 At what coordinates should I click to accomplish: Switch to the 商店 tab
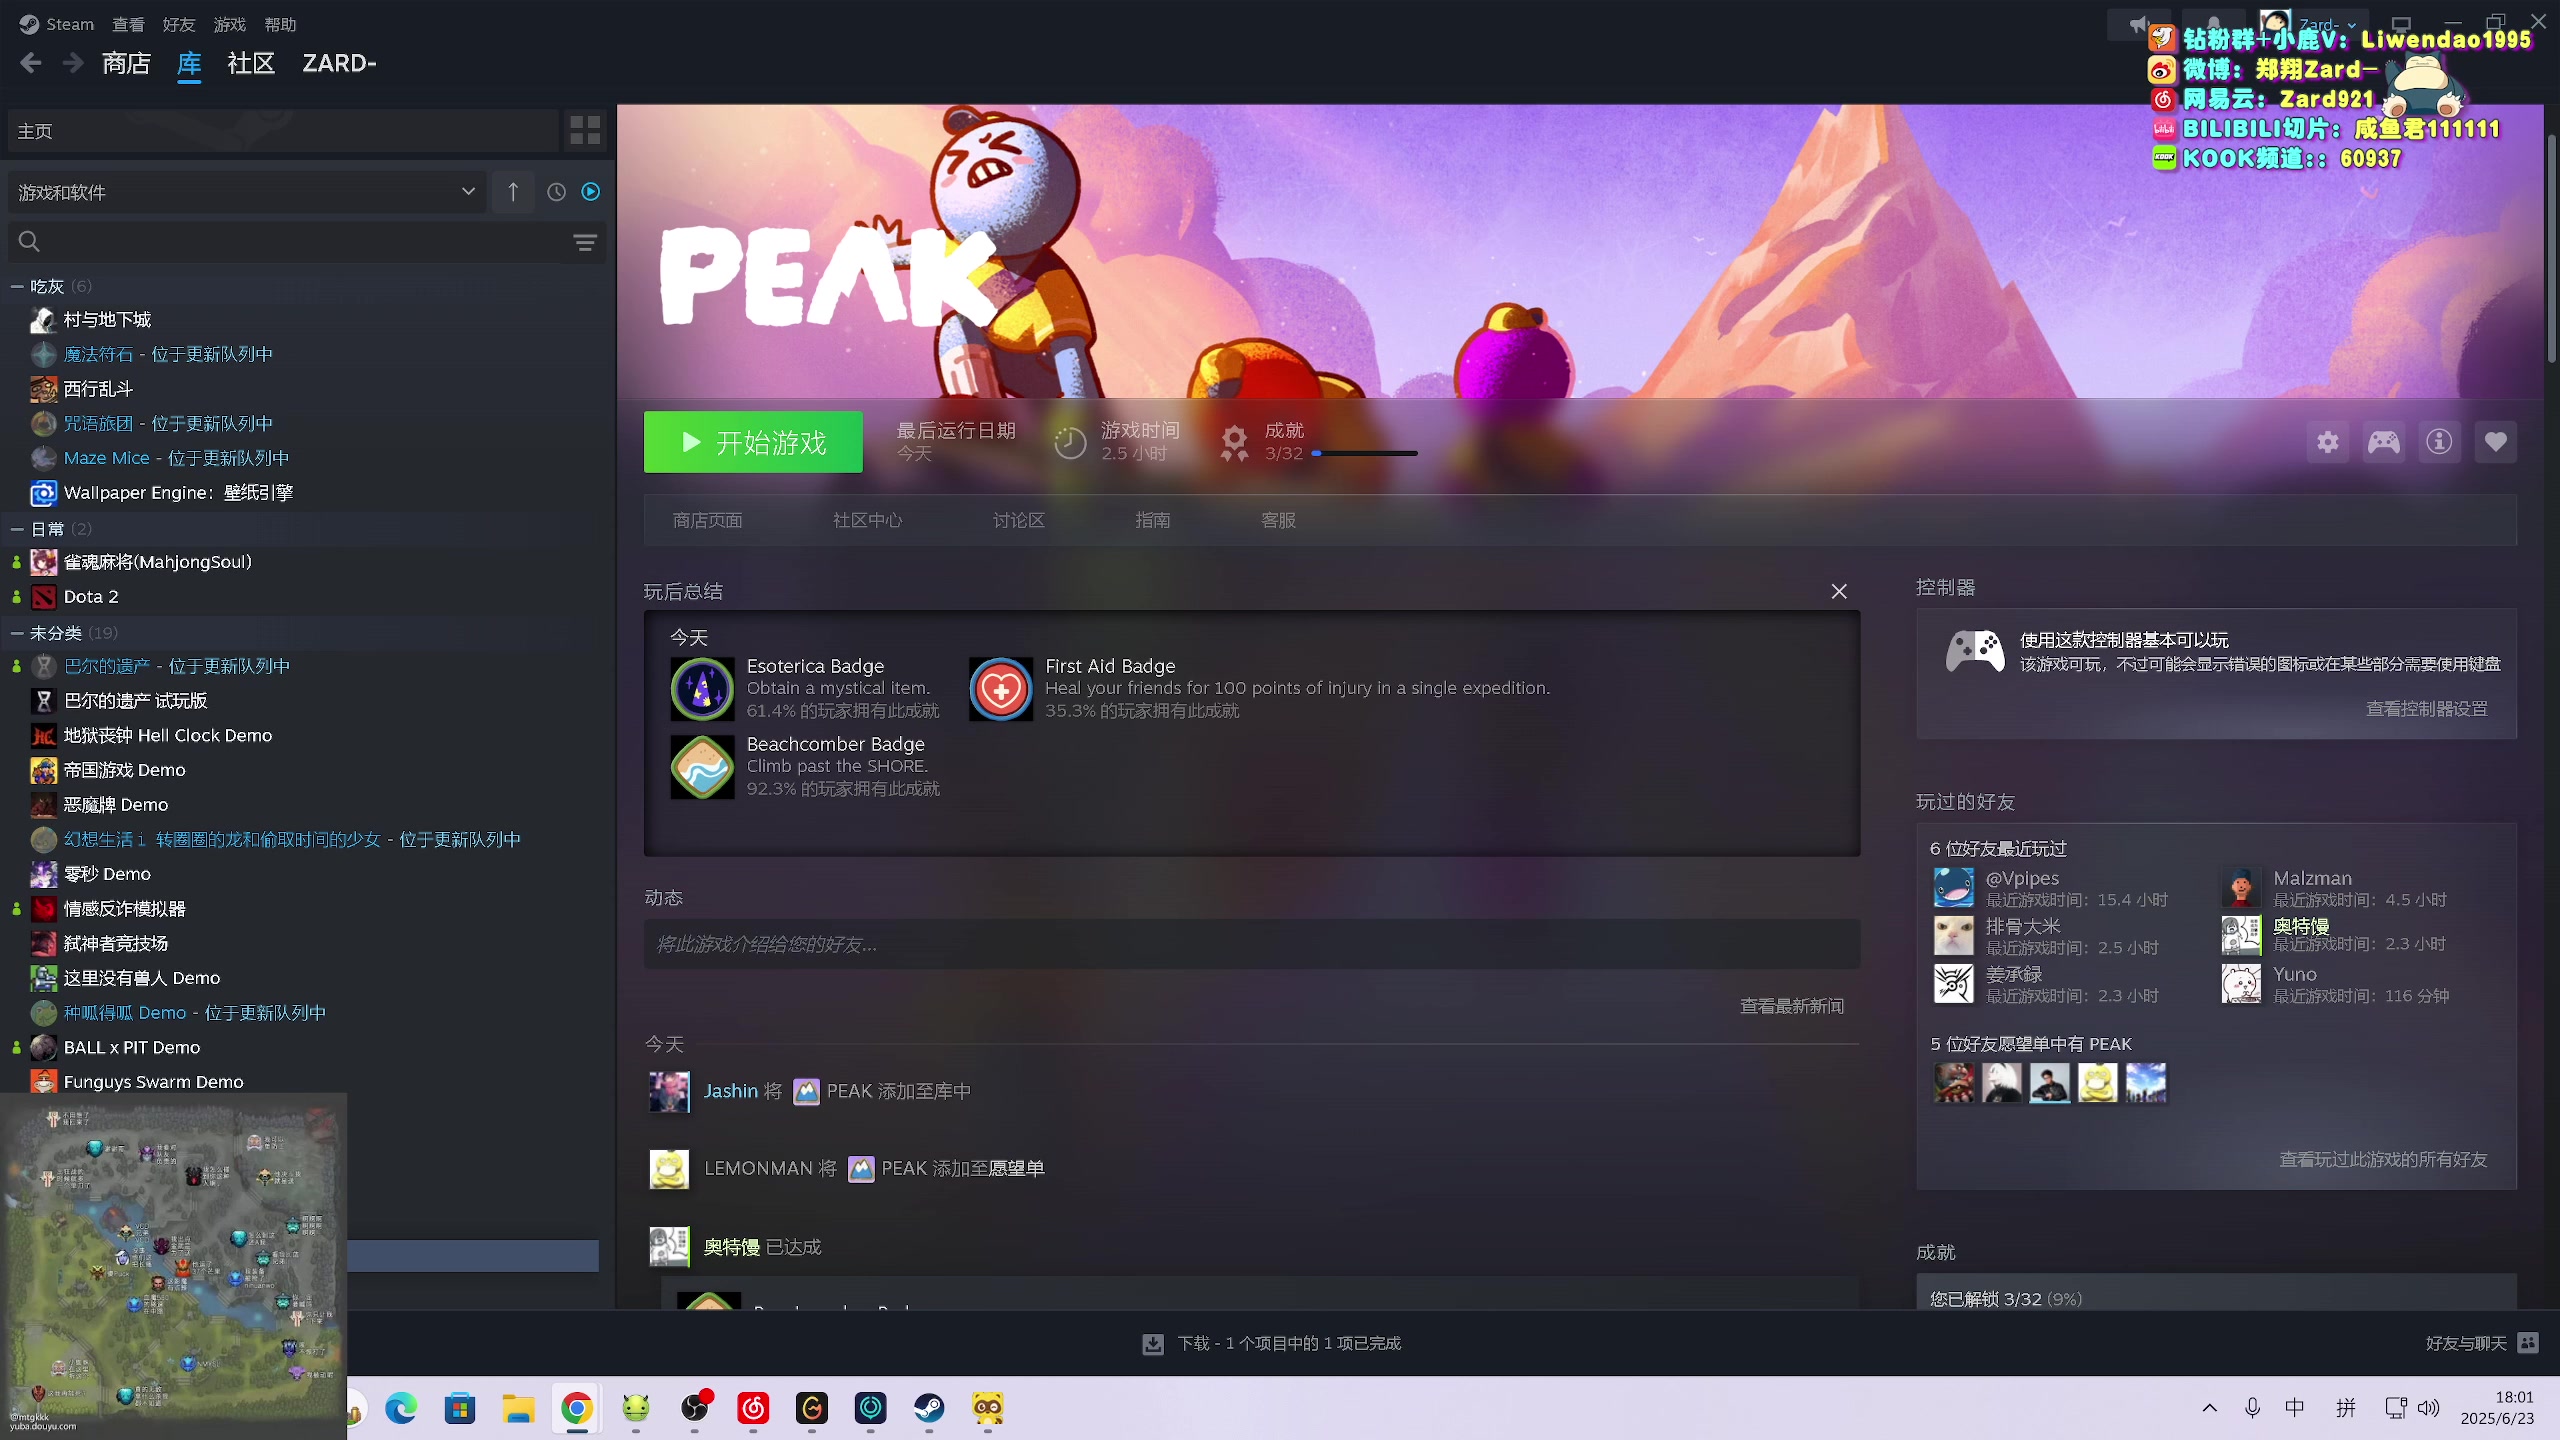click(x=126, y=64)
